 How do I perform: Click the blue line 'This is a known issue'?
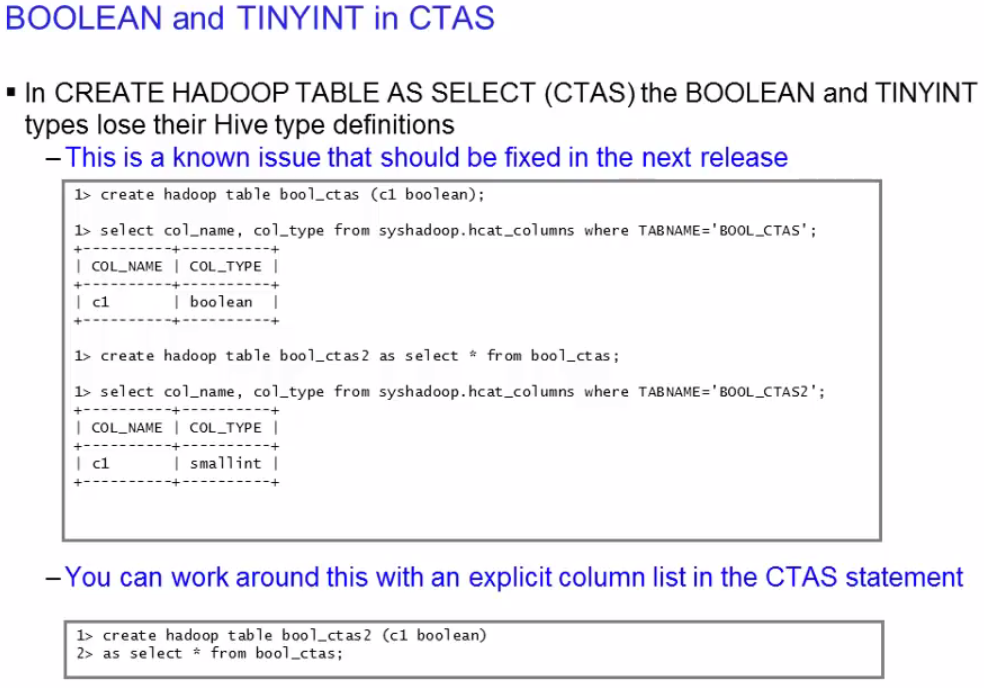coord(426,158)
